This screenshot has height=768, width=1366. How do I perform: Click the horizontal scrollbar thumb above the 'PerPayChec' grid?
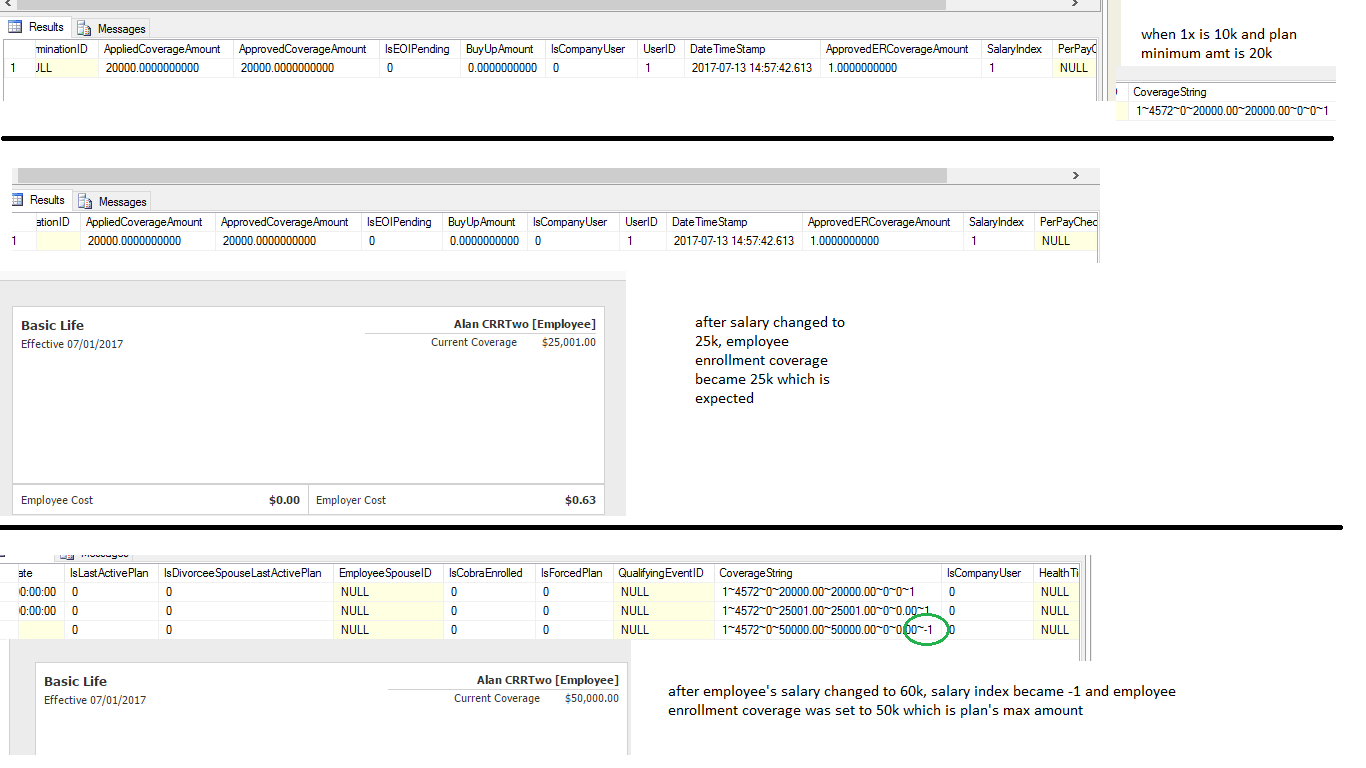(482, 175)
